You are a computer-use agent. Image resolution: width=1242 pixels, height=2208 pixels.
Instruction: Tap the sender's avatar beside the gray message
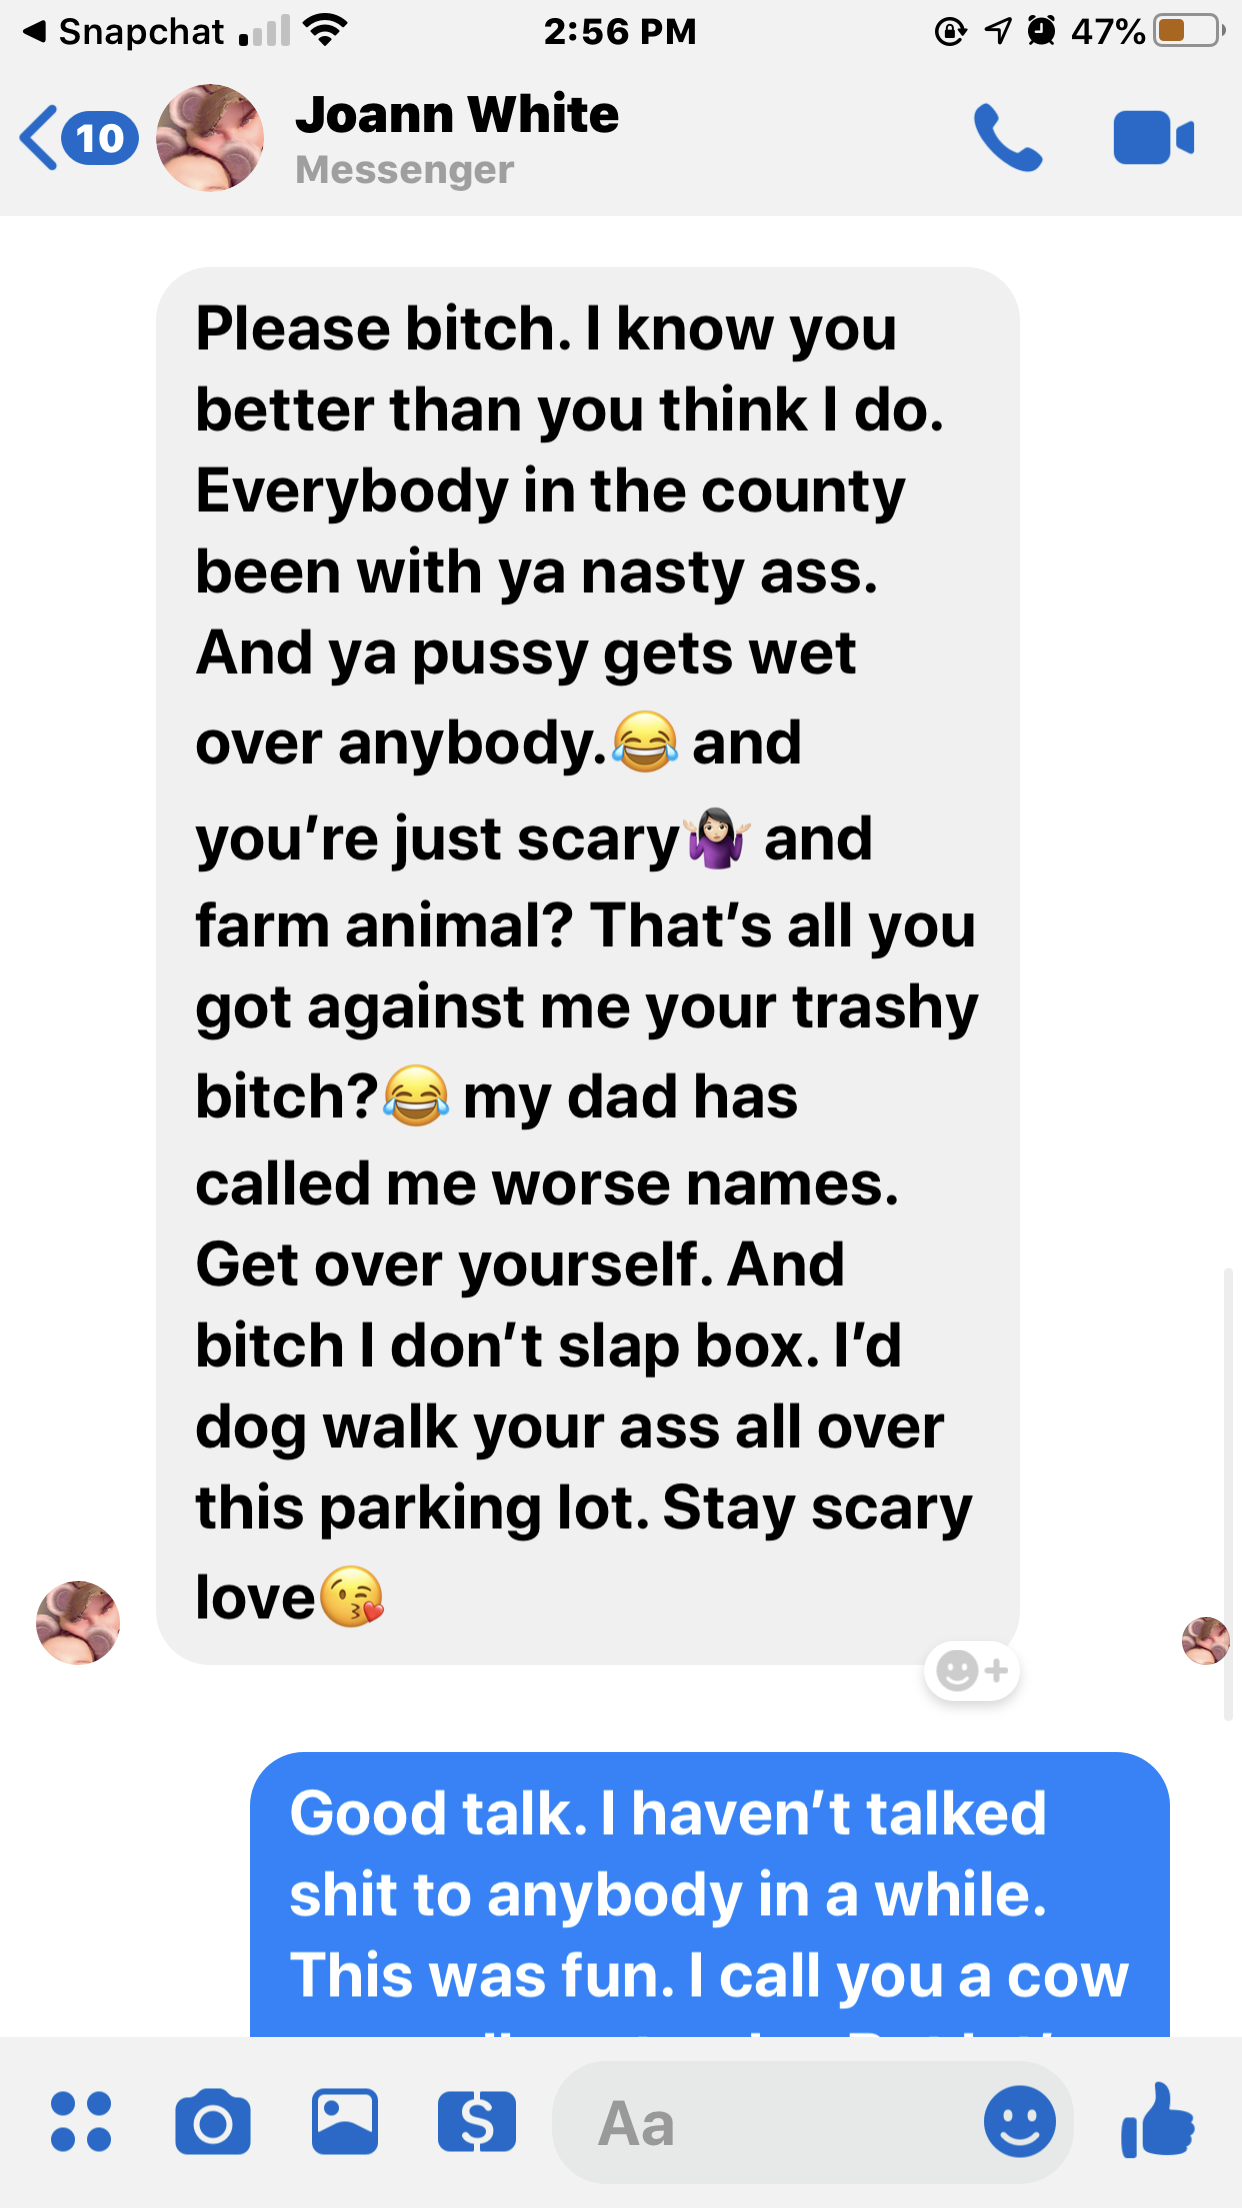[x=78, y=1623]
